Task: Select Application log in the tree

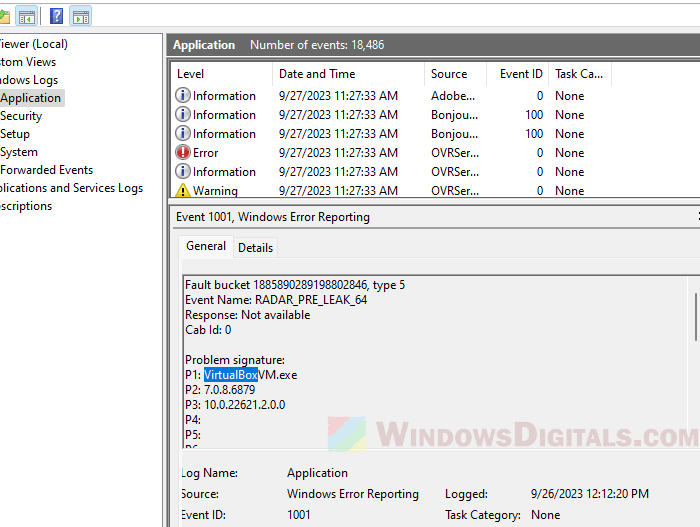Action: pyautogui.click(x=30, y=98)
